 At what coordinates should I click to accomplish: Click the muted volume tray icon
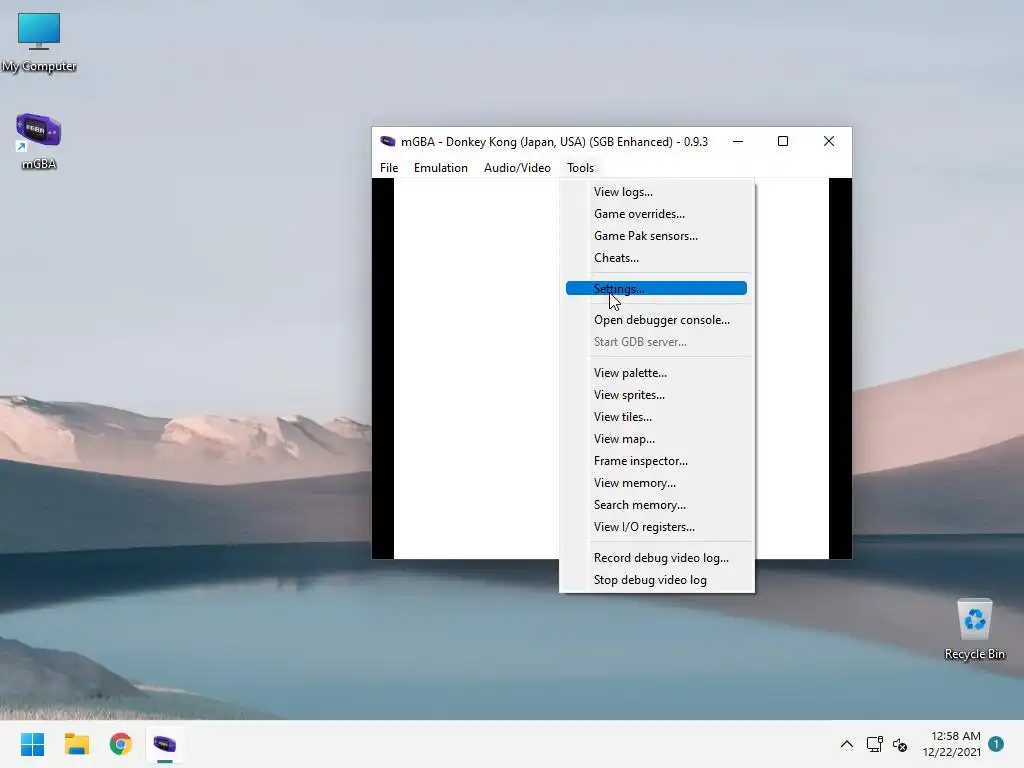click(900, 744)
